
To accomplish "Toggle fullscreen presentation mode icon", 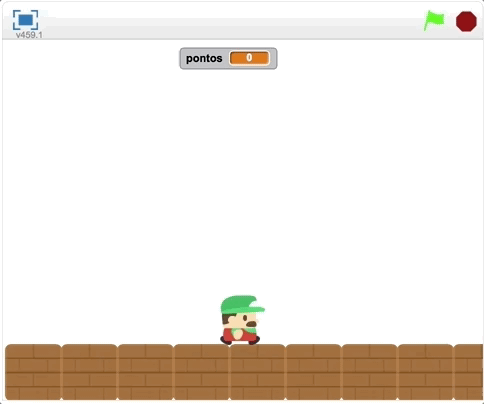I will click(x=25, y=20).
